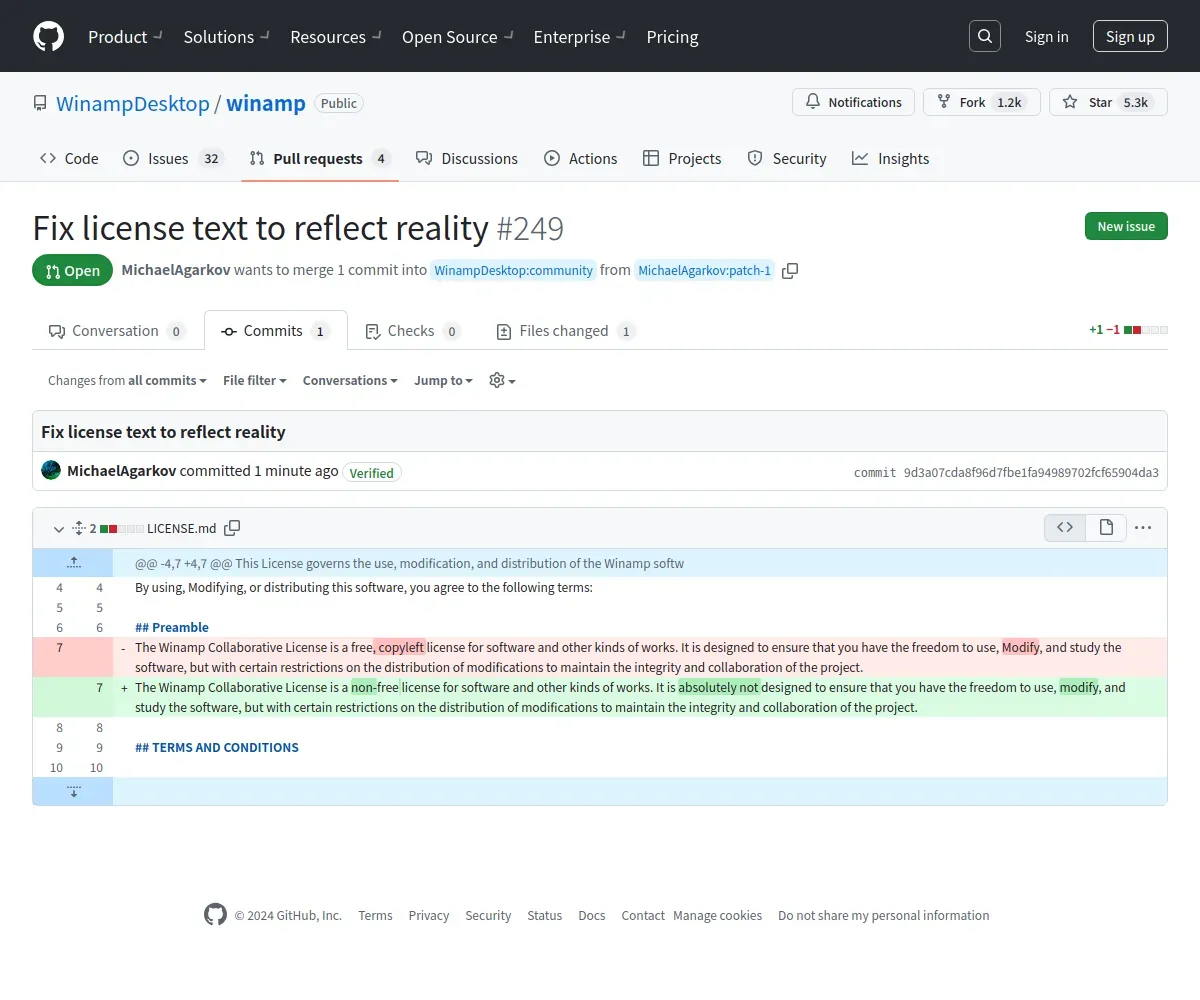Copy LICENSE.md file path icon
Viewport: 1200px width, 1000px height.
(232, 528)
